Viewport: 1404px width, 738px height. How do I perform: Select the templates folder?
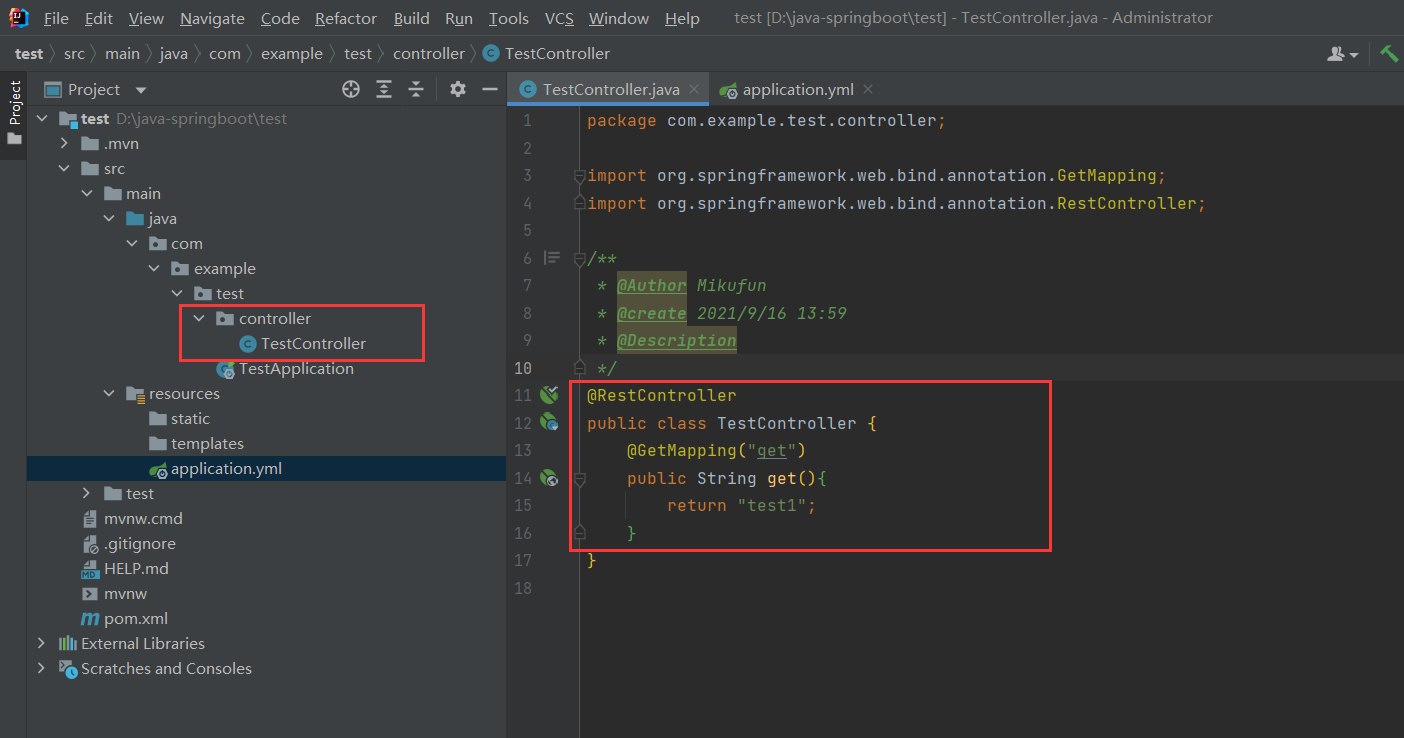[196, 443]
